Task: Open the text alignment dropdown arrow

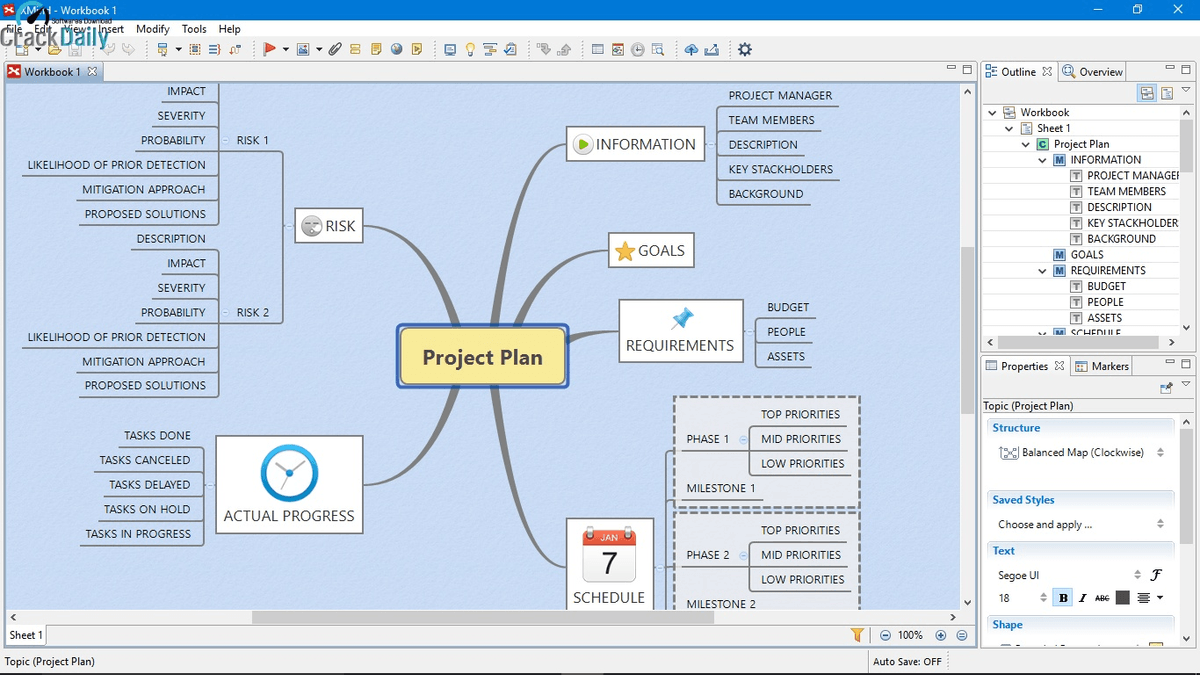Action: pos(1160,598)
